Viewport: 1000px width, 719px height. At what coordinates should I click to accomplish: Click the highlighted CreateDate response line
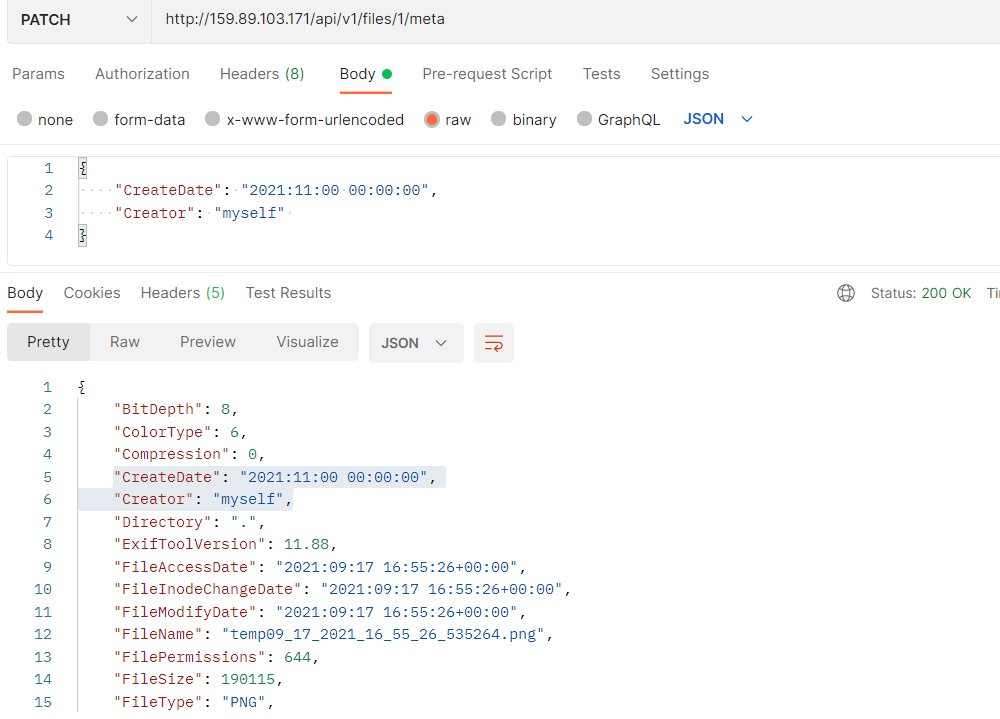[274, 477]
